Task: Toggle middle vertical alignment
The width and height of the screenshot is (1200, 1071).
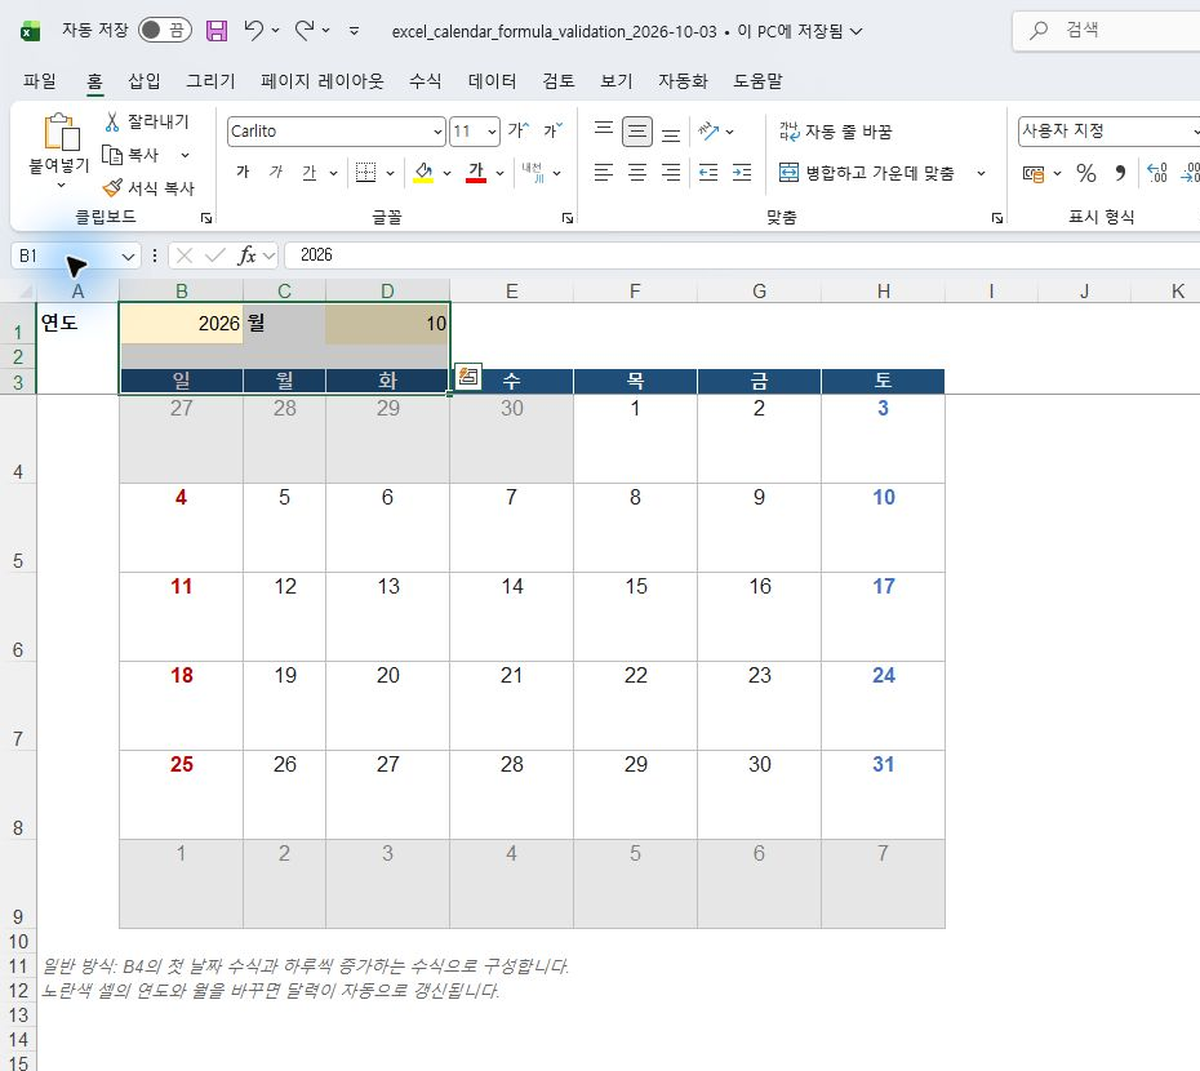Action: point(637,131)
